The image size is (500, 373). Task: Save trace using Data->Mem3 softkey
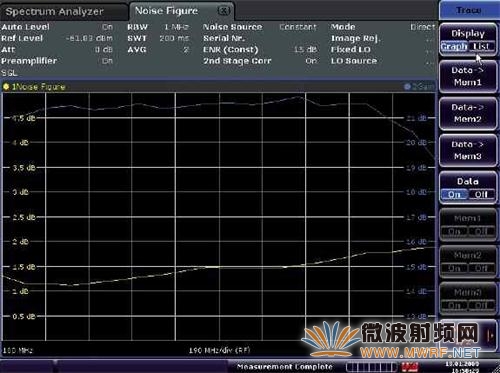click(468, 150)
